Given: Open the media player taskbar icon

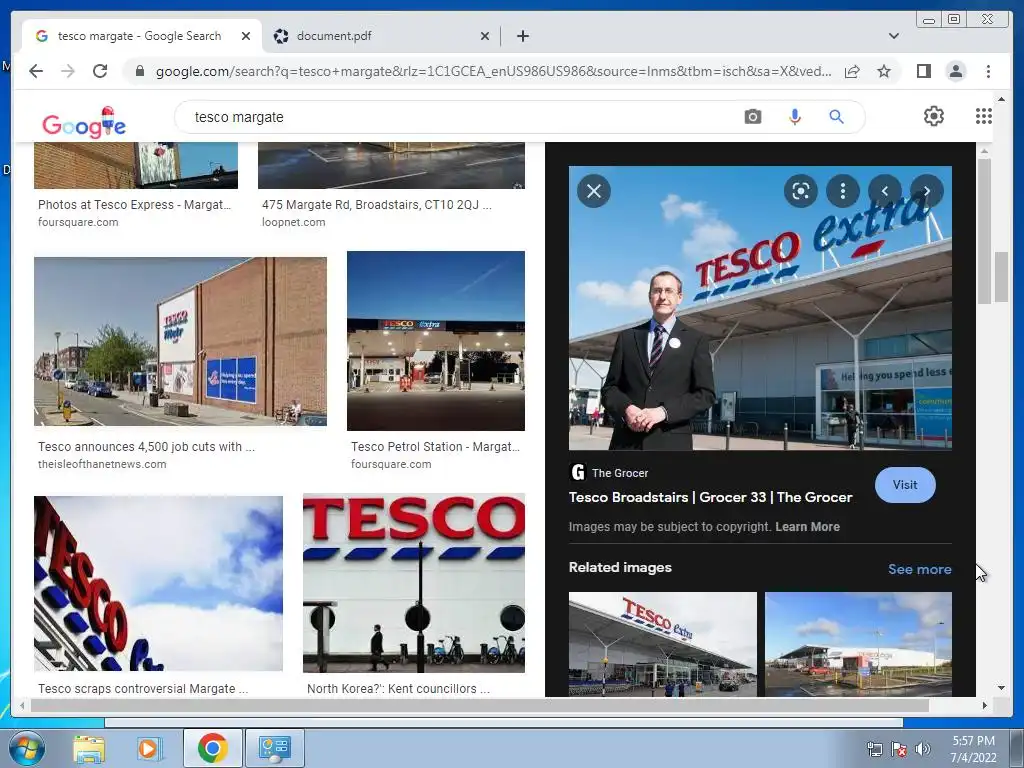Looking at the screenshot, I should coord(149,748).
